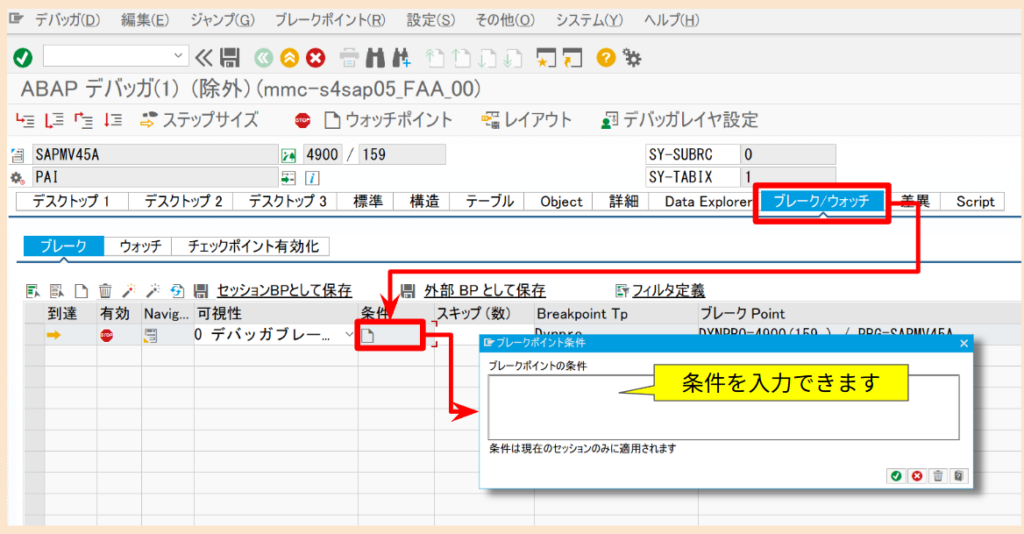
Task: Confirm condition with green check in dialog
Action: click(x=896, y=476)
